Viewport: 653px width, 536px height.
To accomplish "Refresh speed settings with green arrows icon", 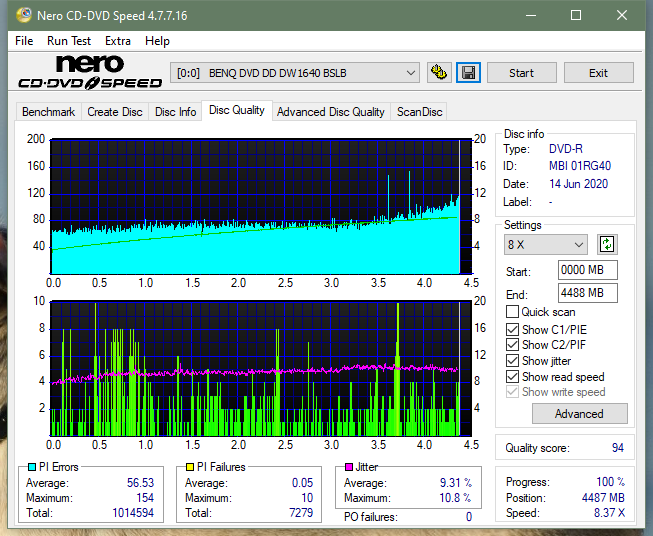I will point(607,244).
